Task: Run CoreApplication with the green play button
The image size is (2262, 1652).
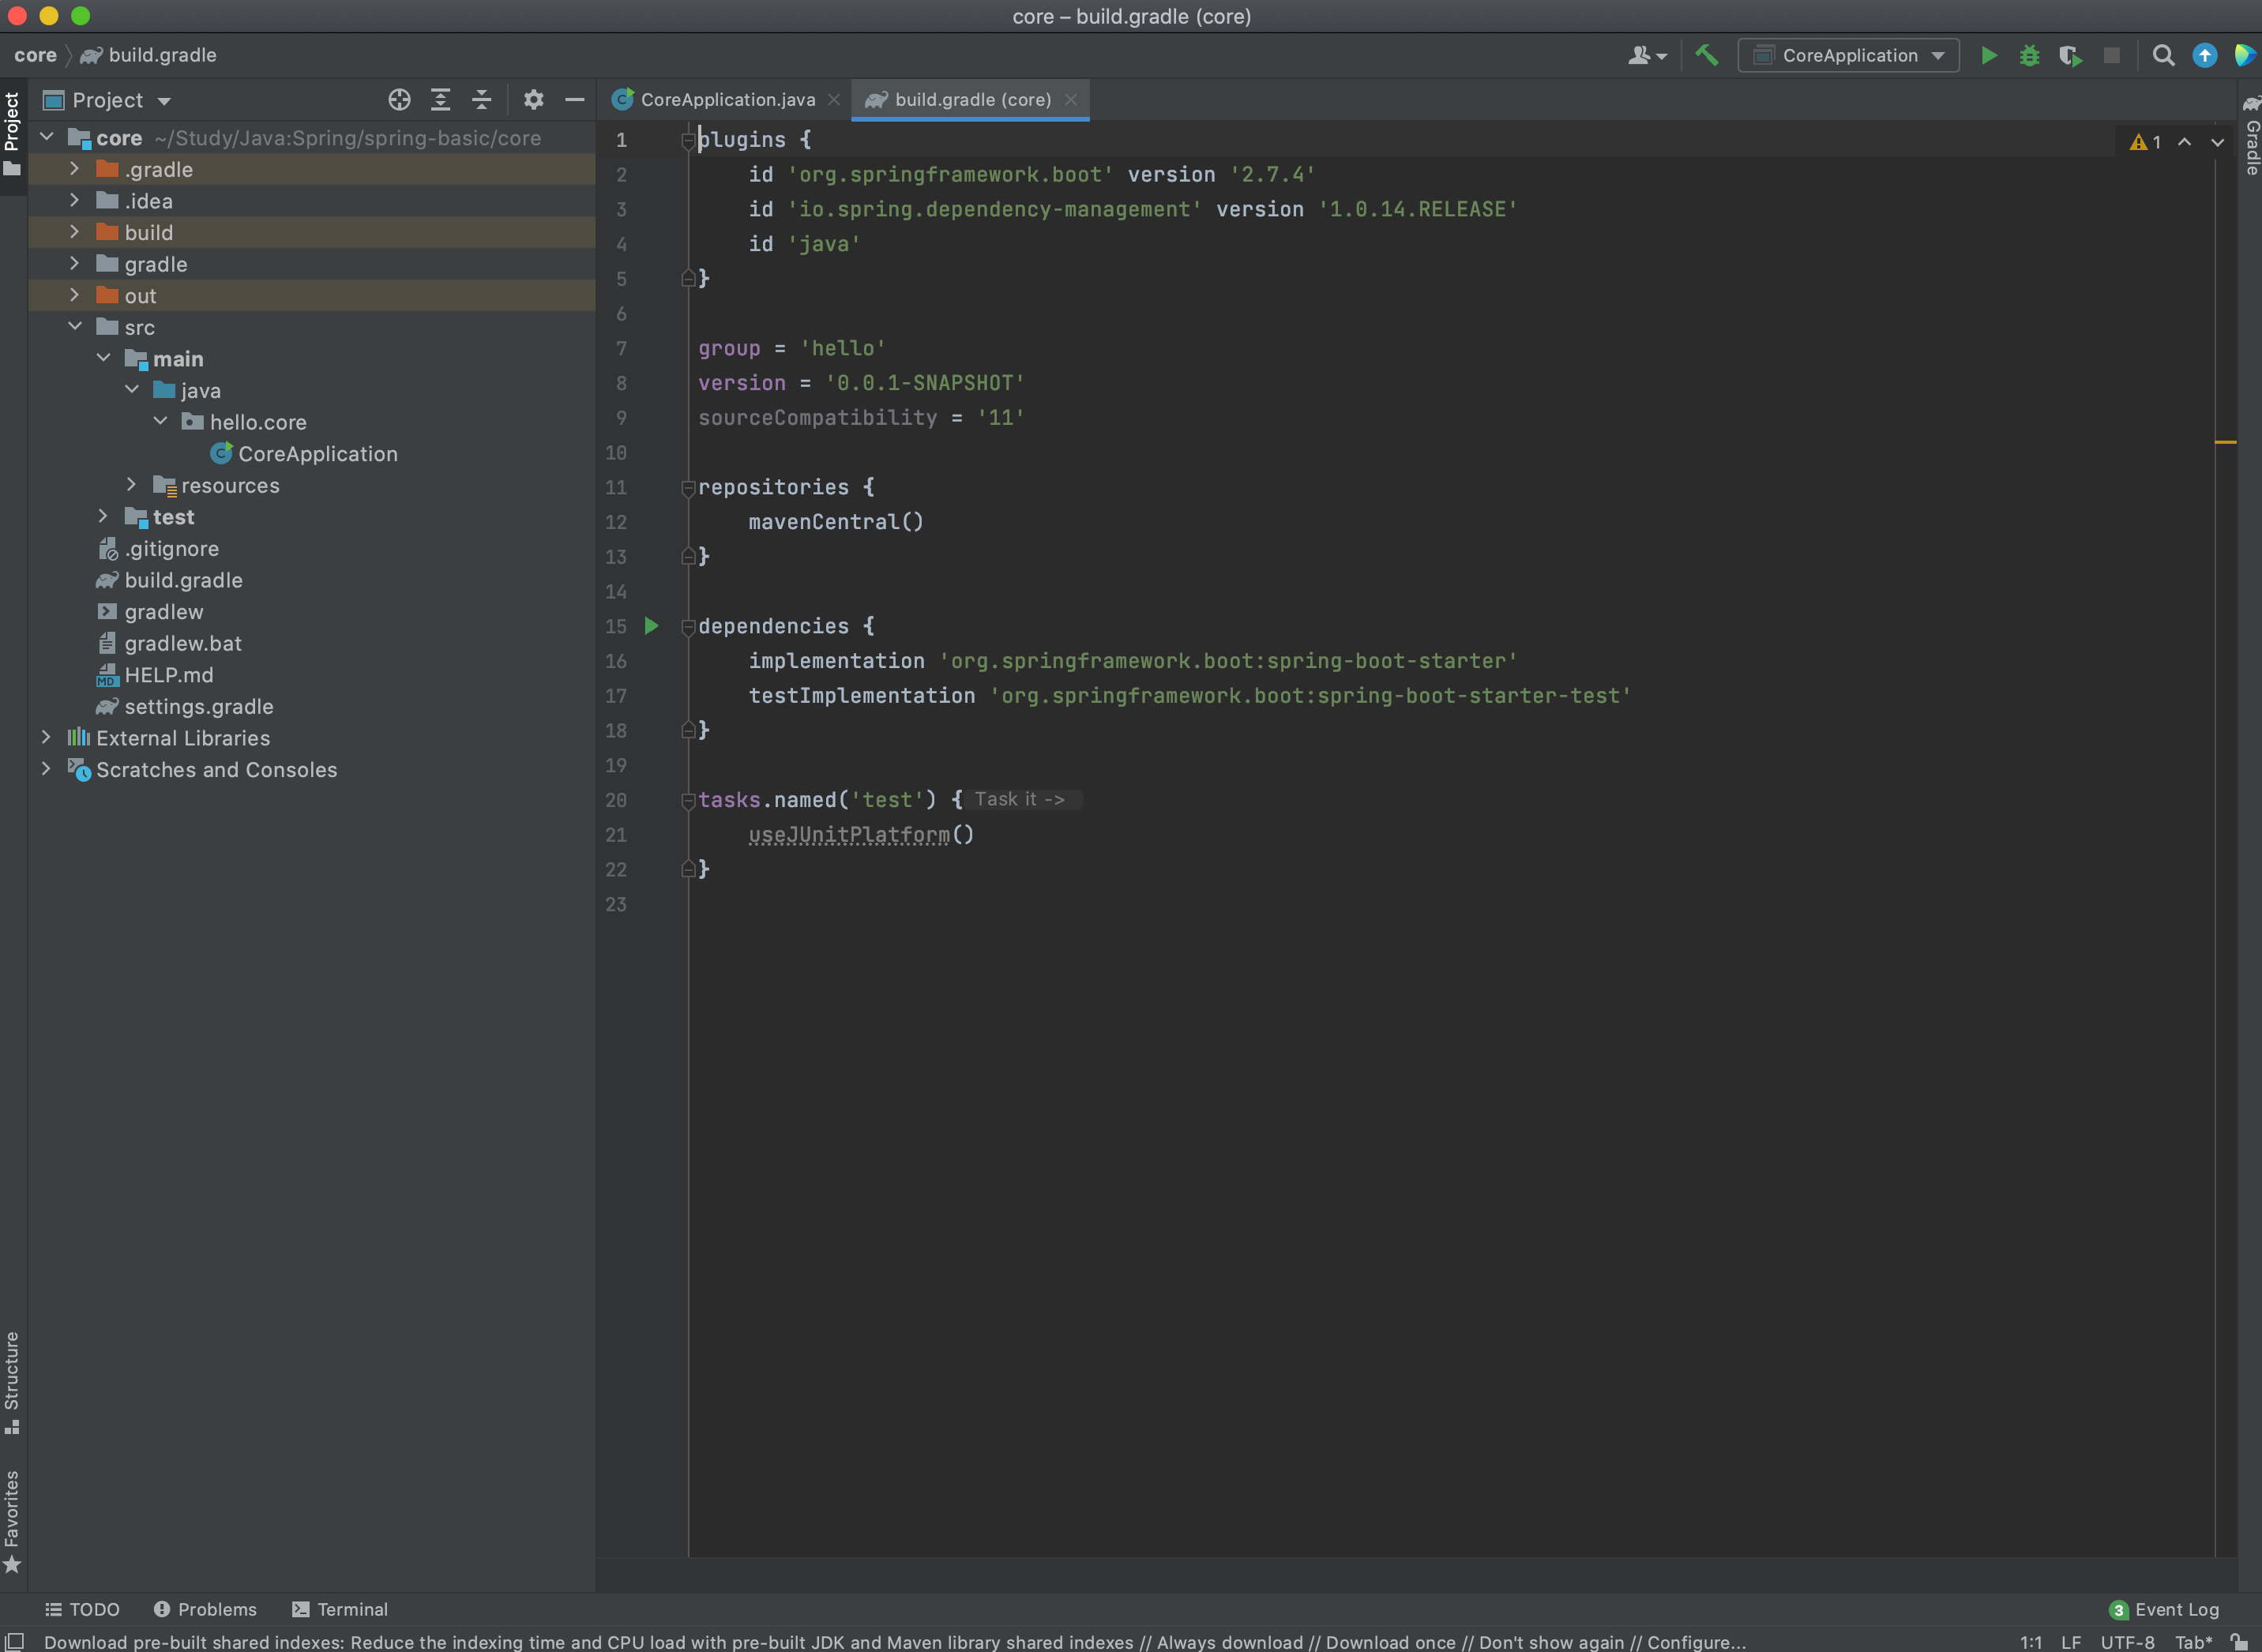Action: click(1988, 56)
